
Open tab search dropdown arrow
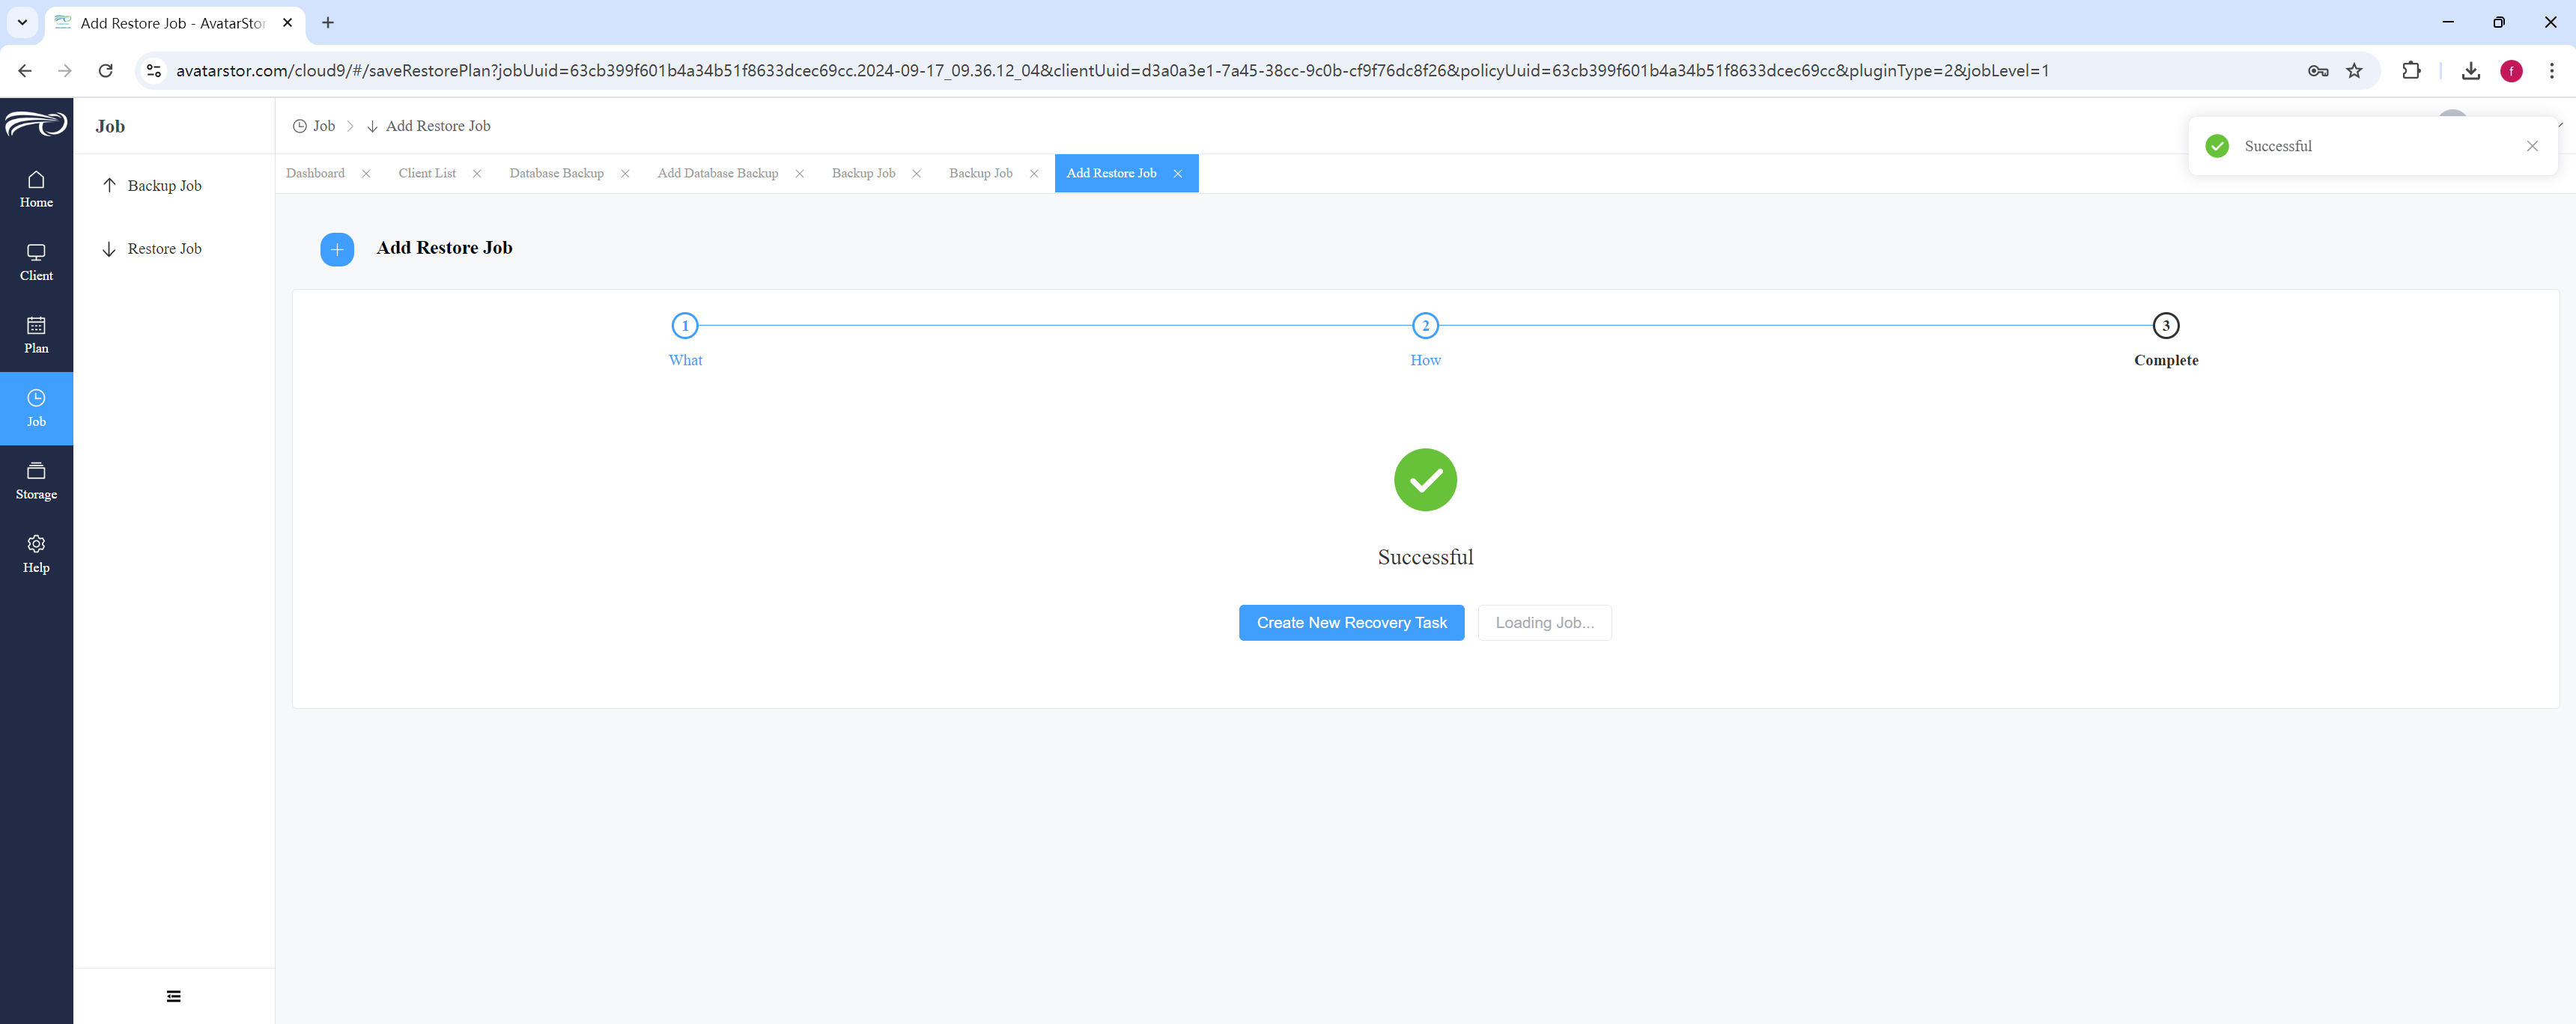pos(22,22)
